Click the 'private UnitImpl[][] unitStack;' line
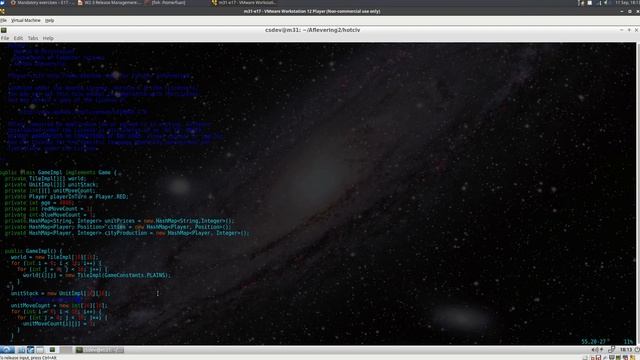 point(51,184)
